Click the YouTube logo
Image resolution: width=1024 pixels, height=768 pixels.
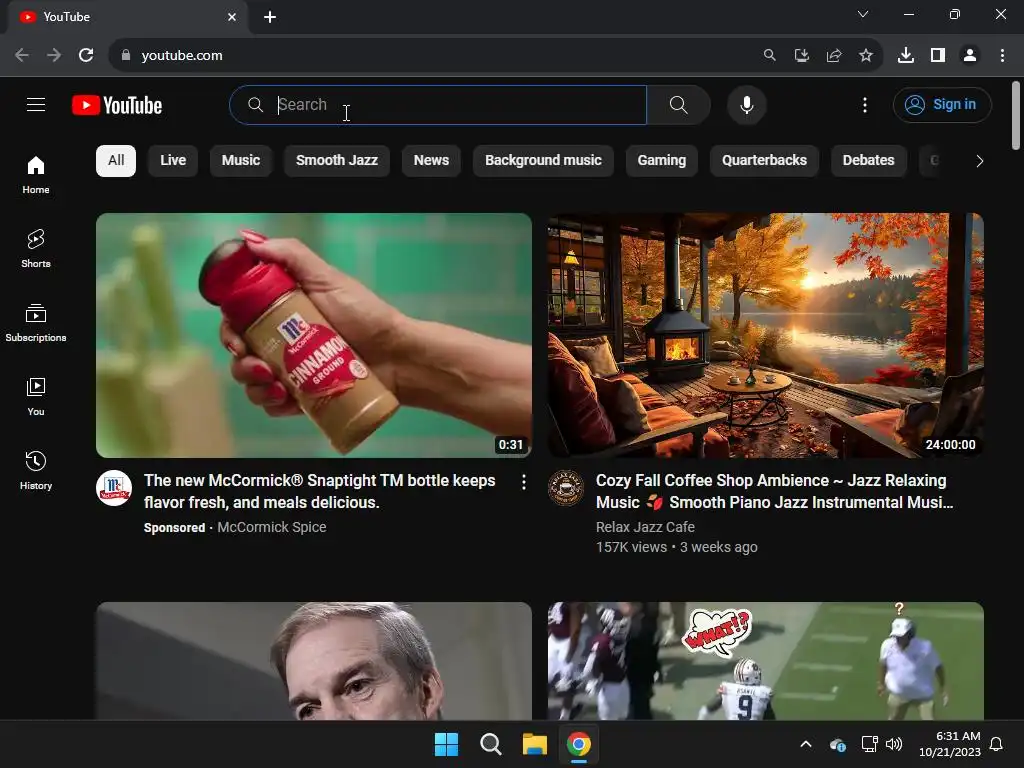pyautogui.click(x=117, y=105)
